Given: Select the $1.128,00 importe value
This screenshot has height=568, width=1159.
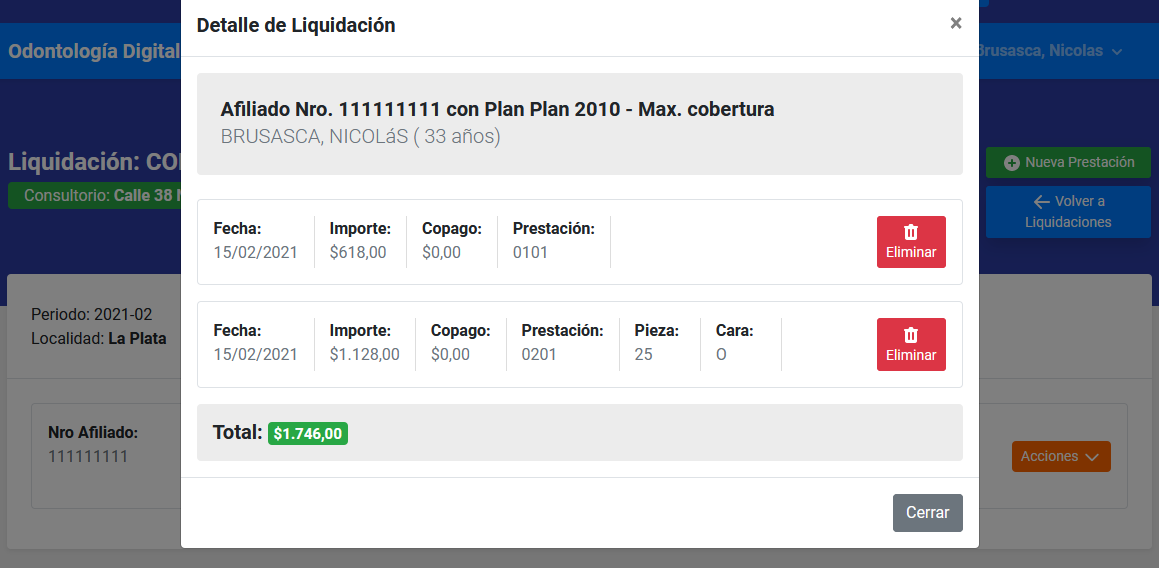Looking at the screenshot, I should pos(364,354).
